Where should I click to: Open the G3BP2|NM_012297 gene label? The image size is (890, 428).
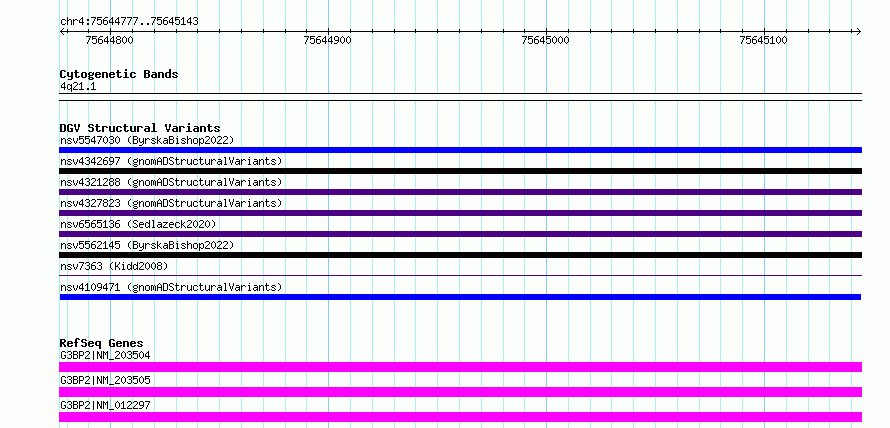[x=105, y=405]
